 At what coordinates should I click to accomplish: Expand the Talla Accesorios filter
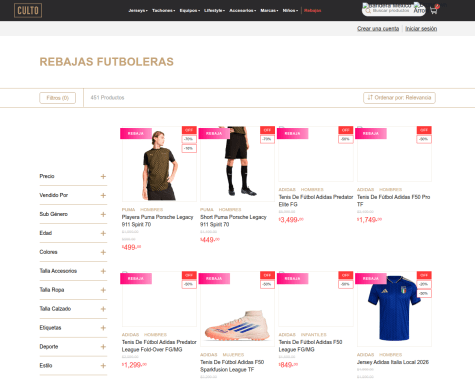[73, 271]
